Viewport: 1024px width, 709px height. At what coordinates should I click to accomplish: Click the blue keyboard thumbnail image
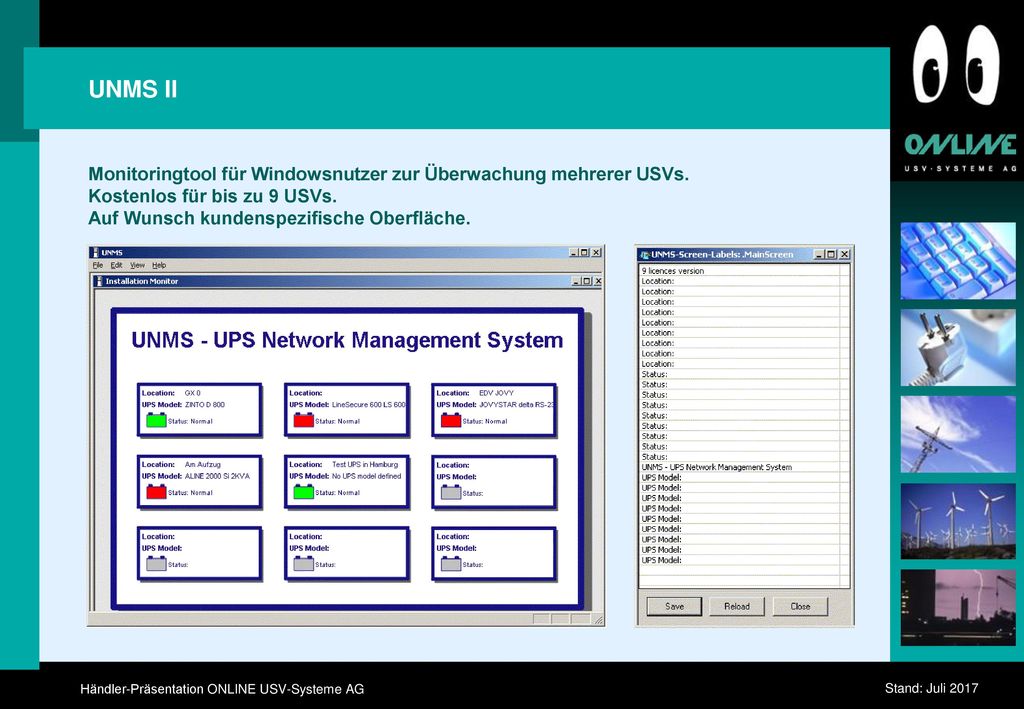(x=958, y=261)
